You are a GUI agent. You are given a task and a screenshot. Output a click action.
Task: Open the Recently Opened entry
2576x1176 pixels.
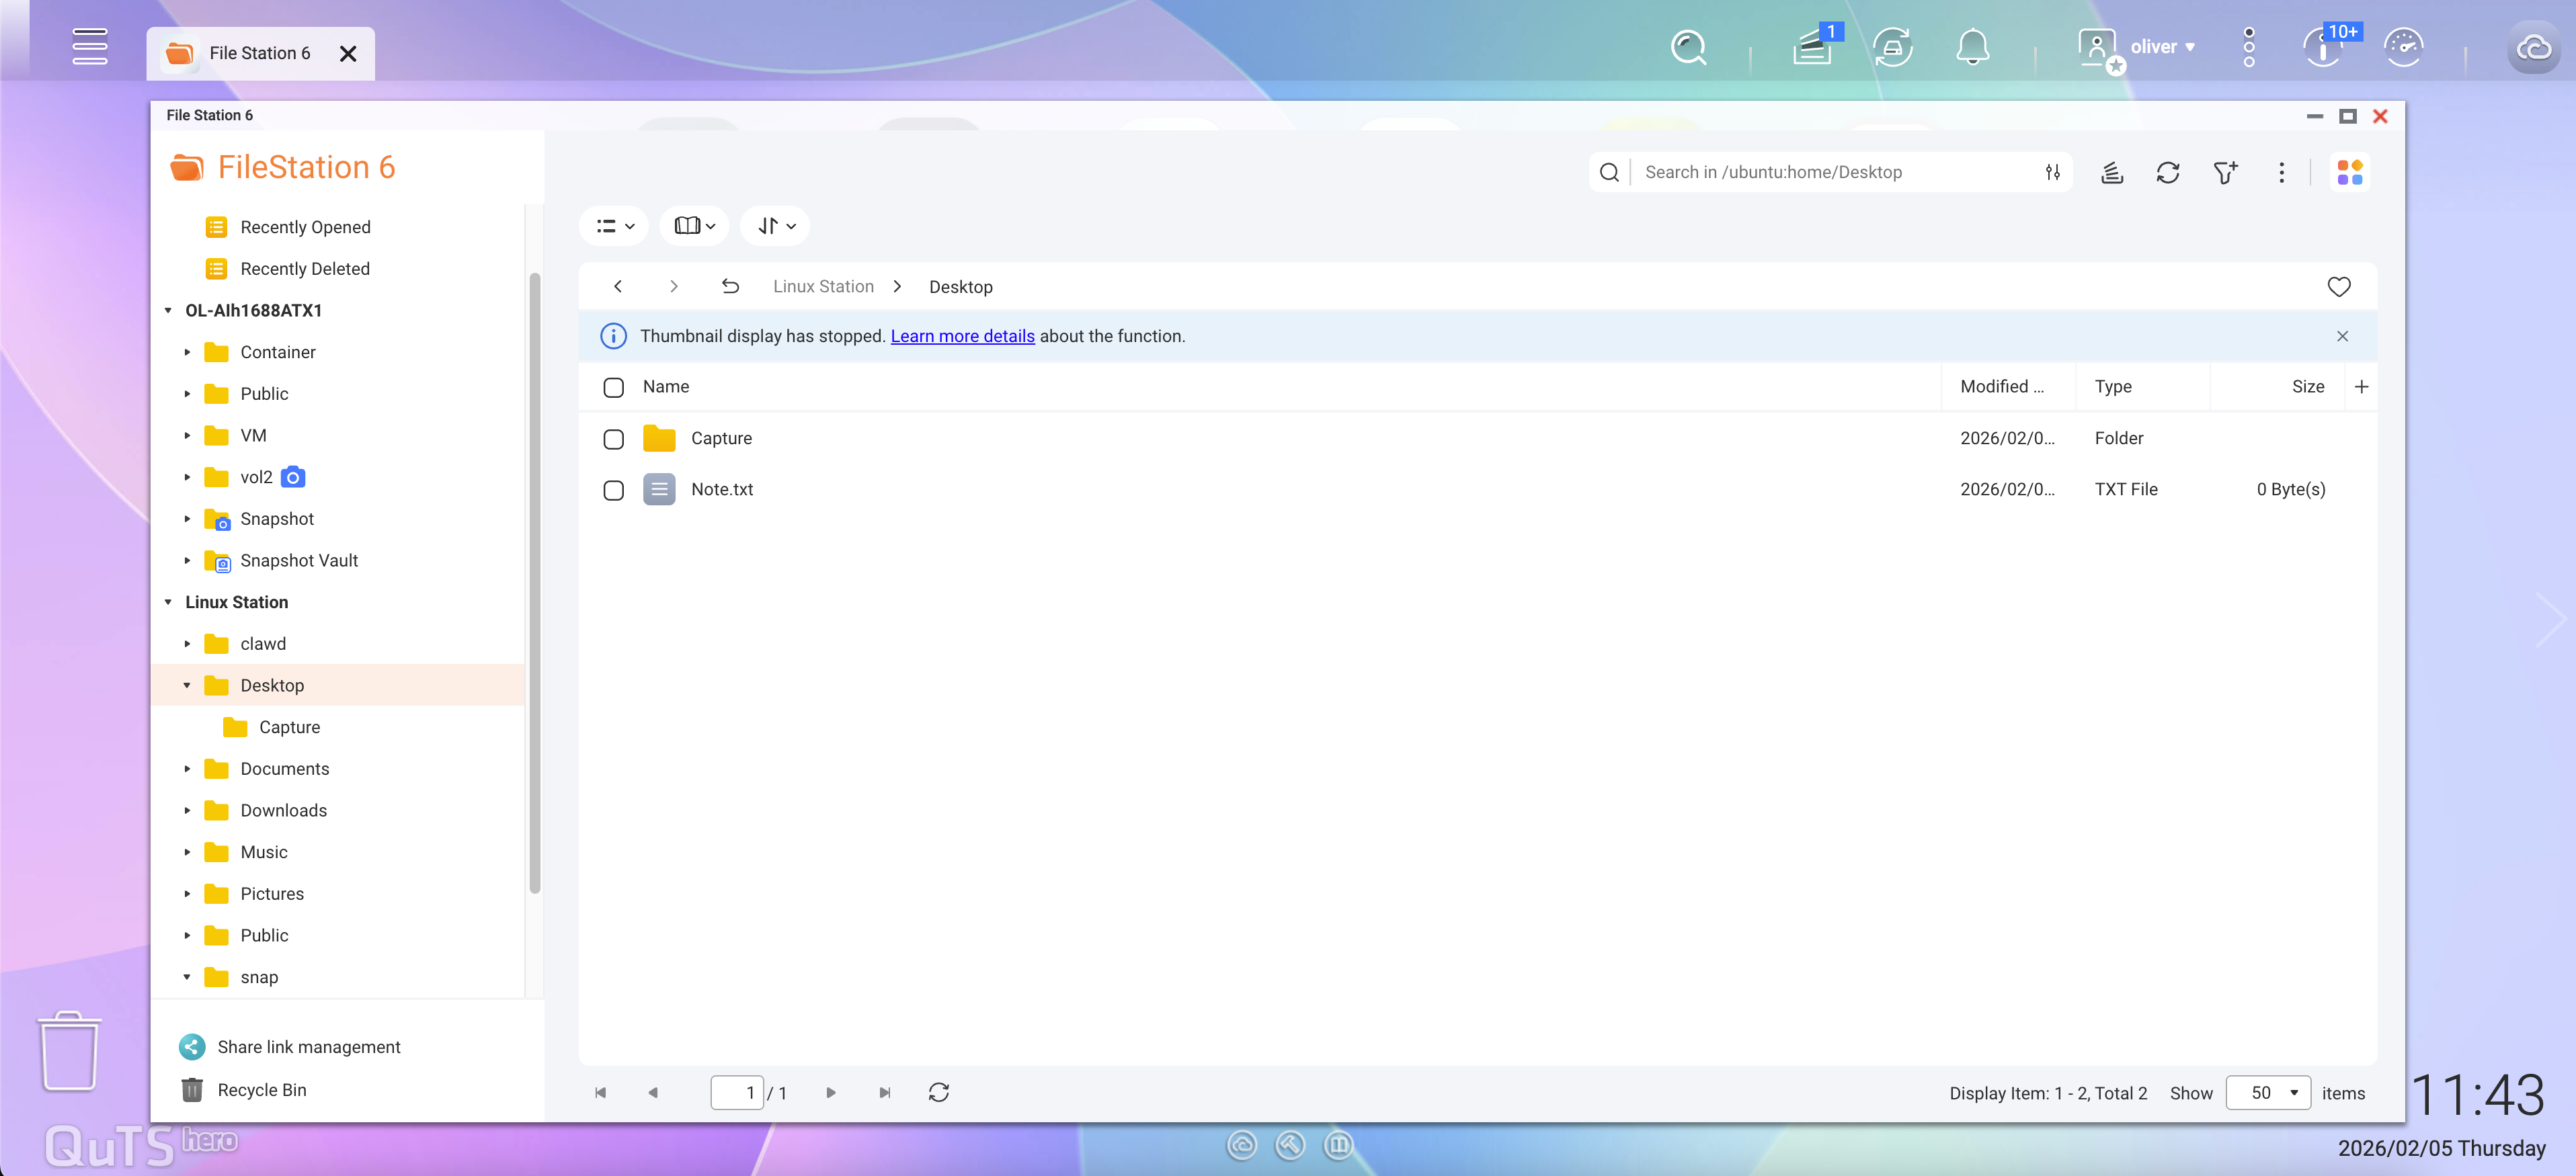coord(305,227)
